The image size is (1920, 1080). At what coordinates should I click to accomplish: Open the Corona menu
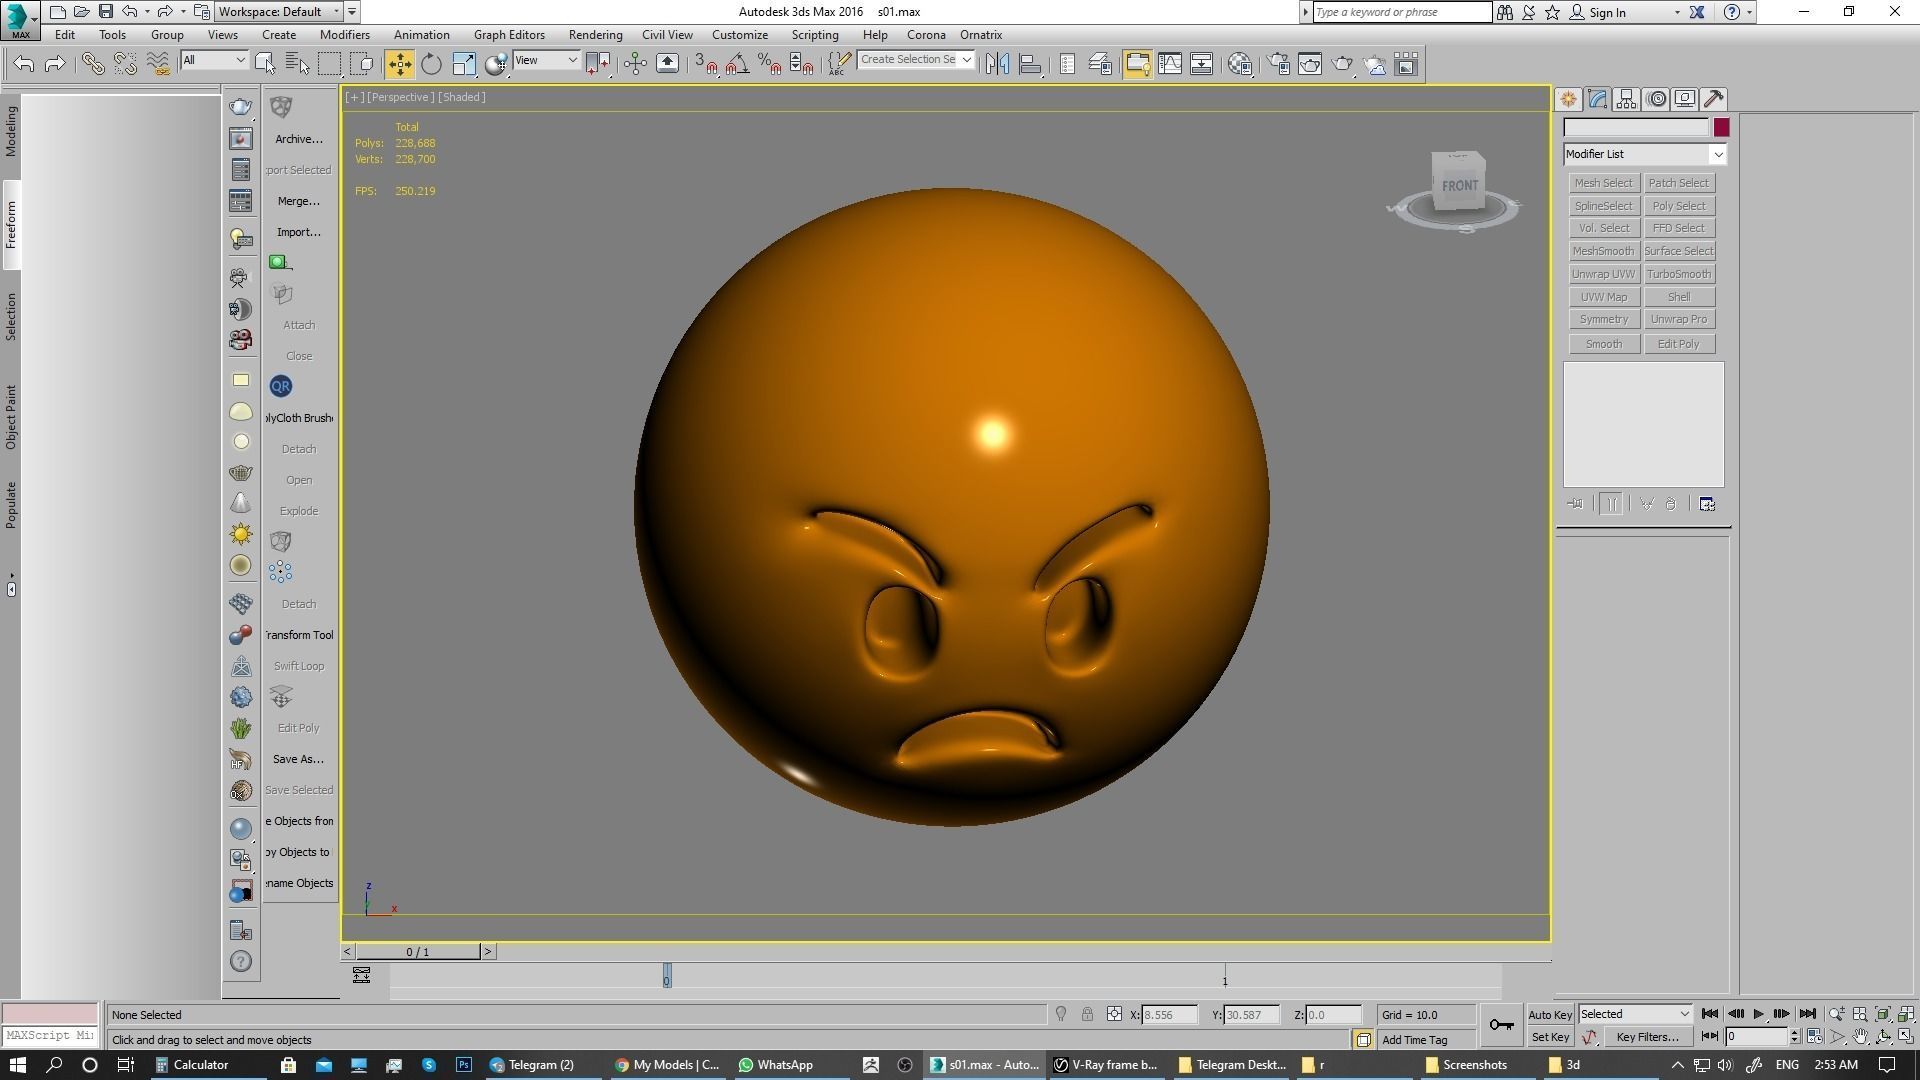point(926,35)
